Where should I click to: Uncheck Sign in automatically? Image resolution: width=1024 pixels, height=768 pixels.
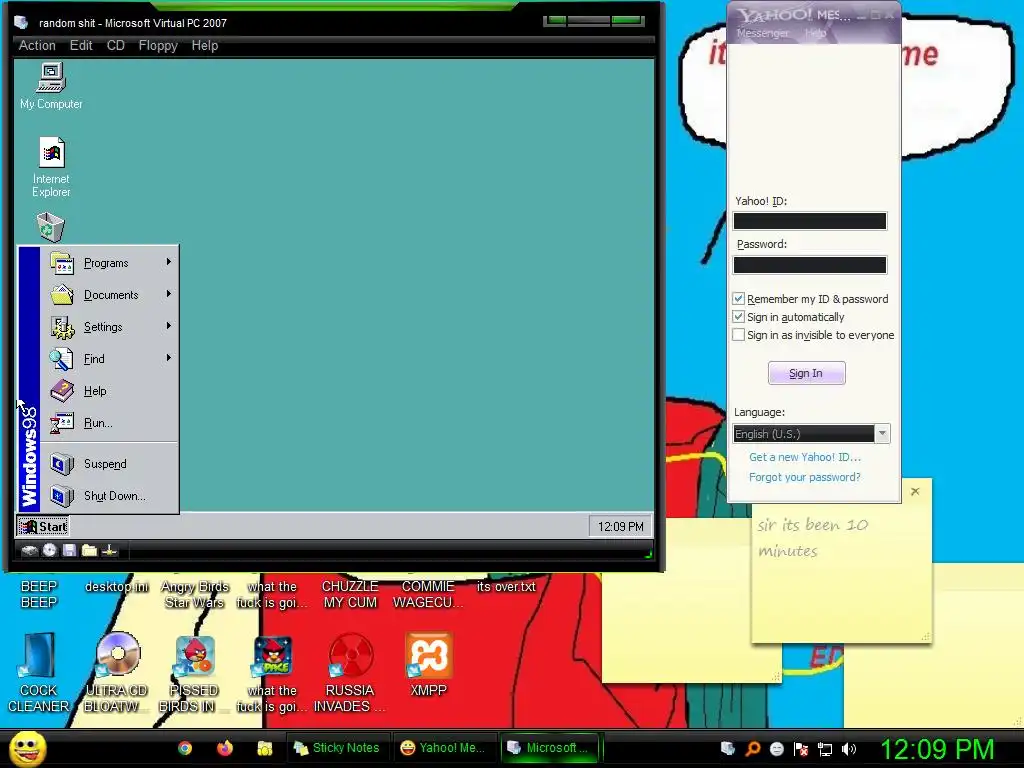739,317
